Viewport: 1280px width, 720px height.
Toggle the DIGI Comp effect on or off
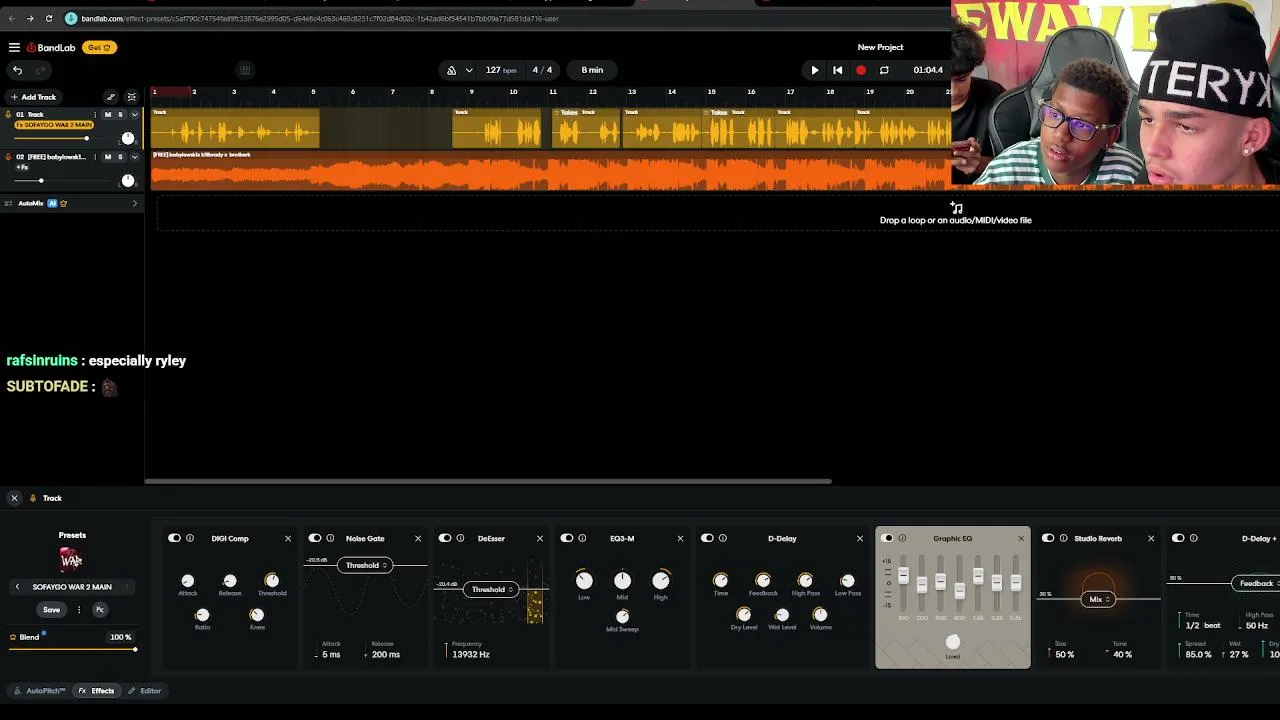click(x=174, y=538)
